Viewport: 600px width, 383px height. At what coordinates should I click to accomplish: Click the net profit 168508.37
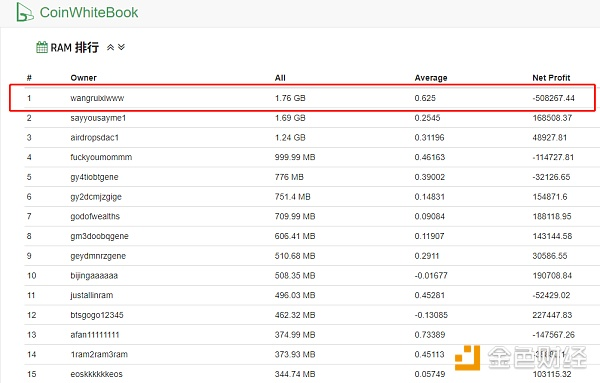pyautogui.click(x=553, y=118)
